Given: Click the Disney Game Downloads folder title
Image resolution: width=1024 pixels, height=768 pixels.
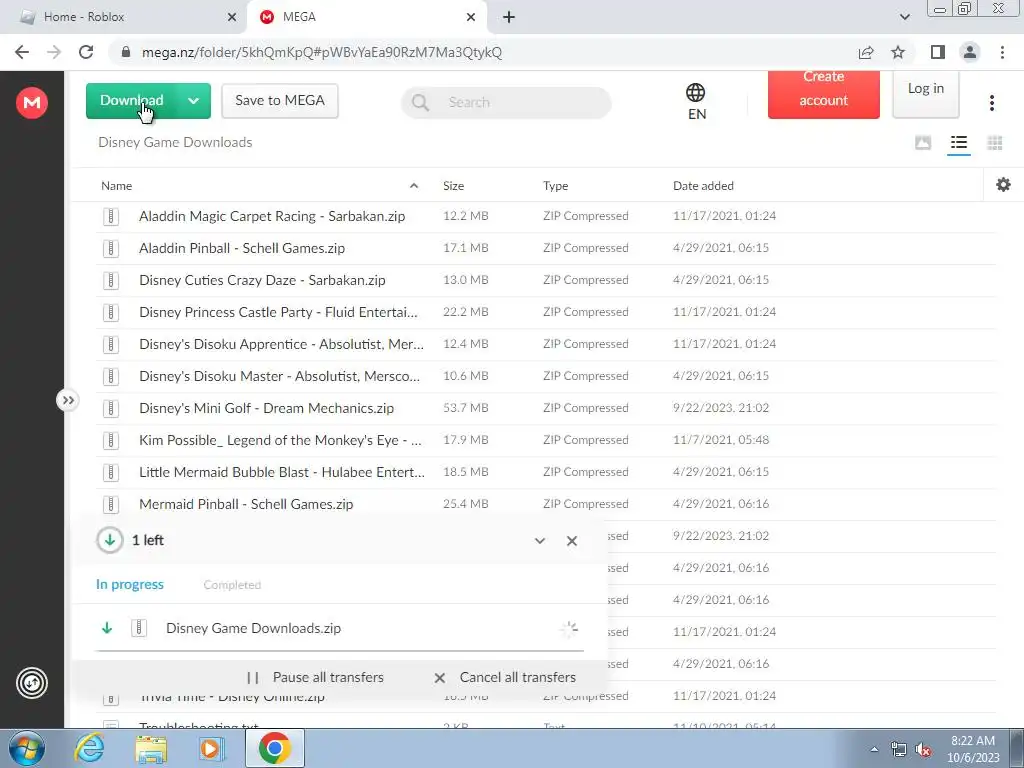Looking at the screenshot, I should point(175,142).
